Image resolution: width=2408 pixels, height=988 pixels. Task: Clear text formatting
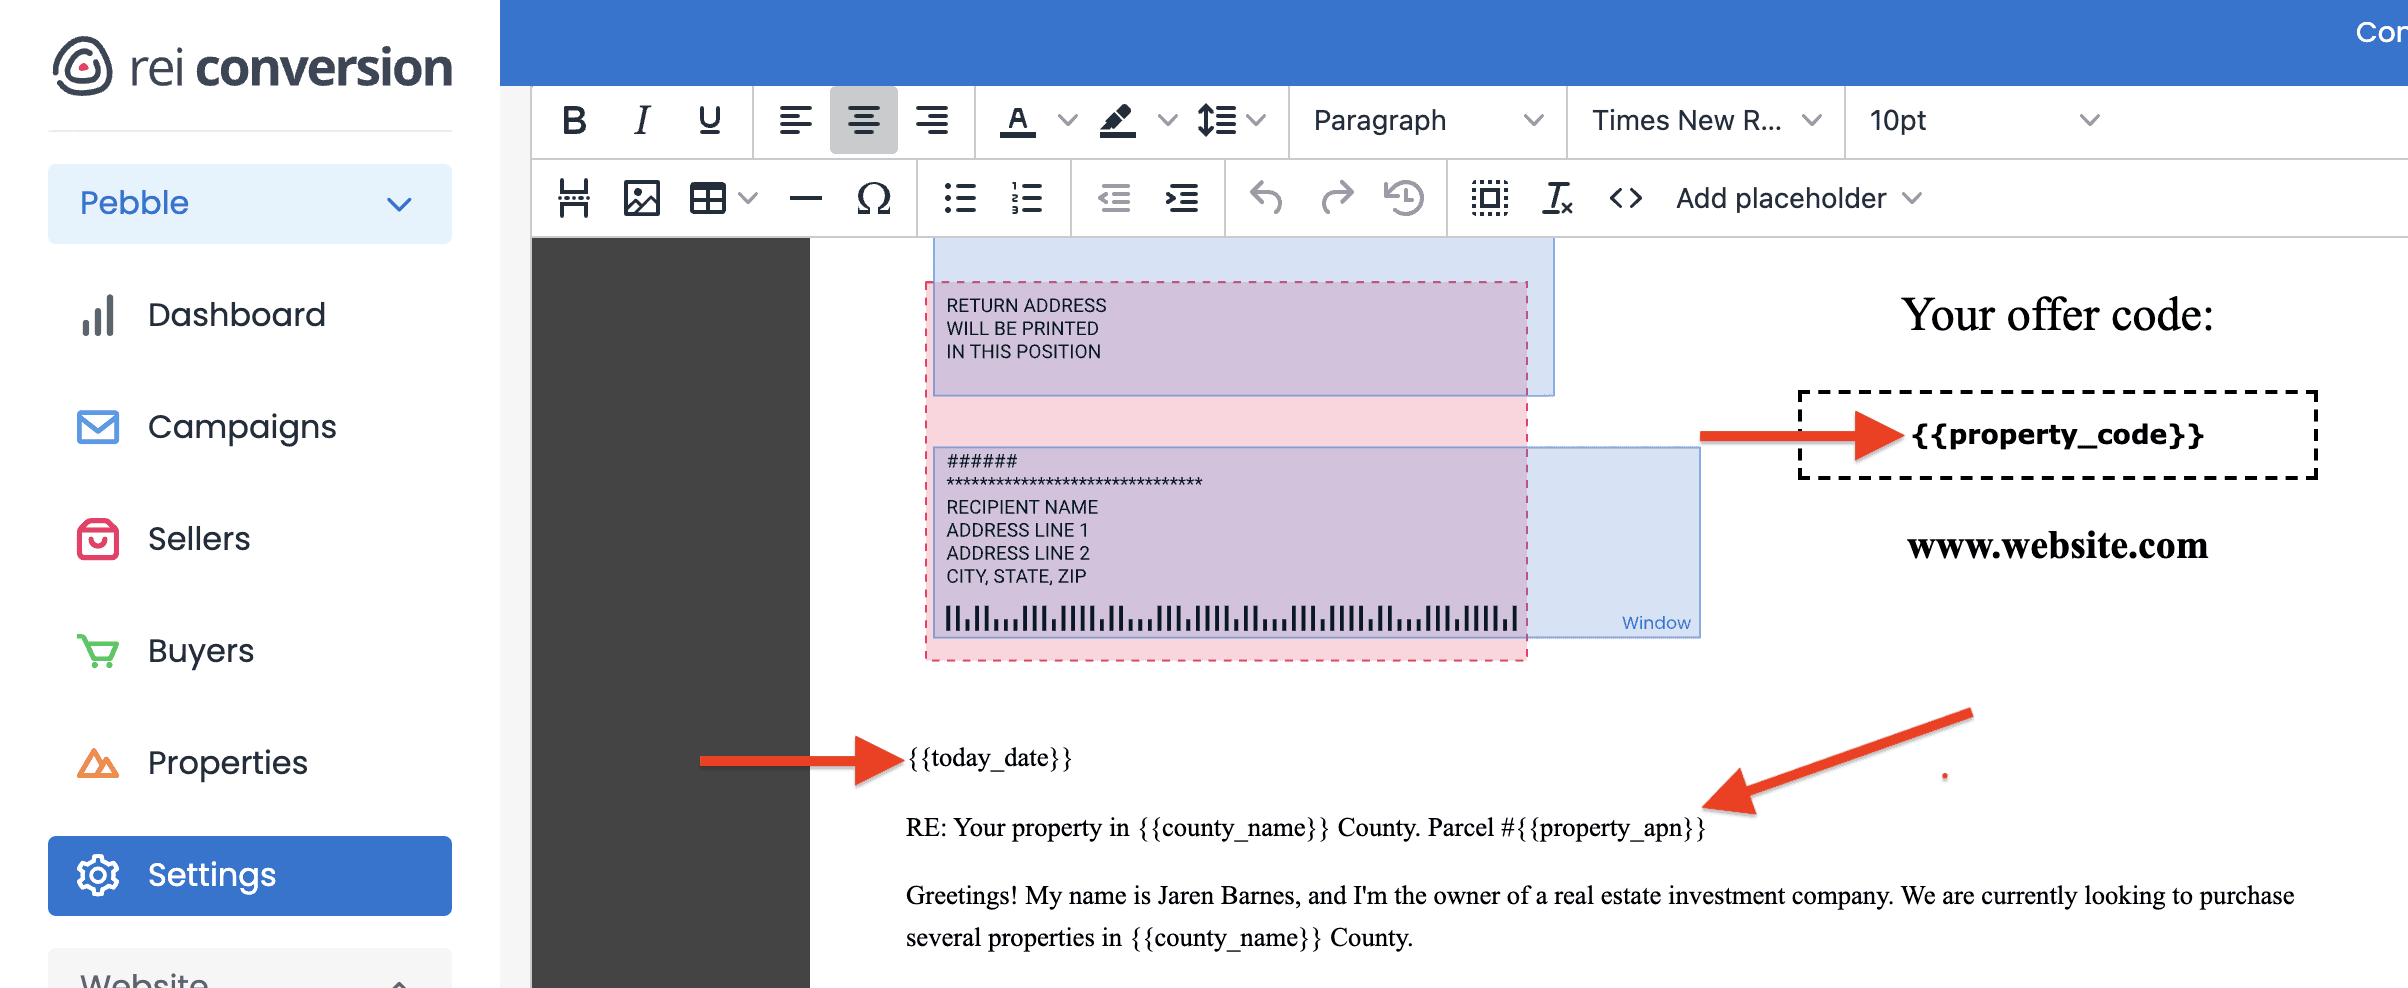(x=1558, y=198)
